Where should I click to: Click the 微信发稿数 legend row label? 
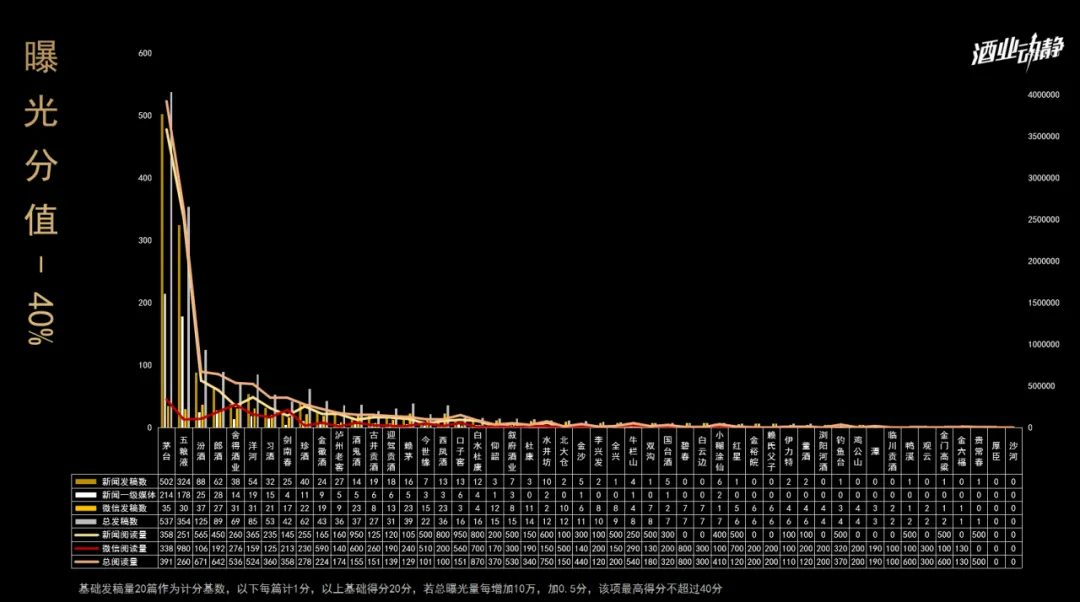124,508
